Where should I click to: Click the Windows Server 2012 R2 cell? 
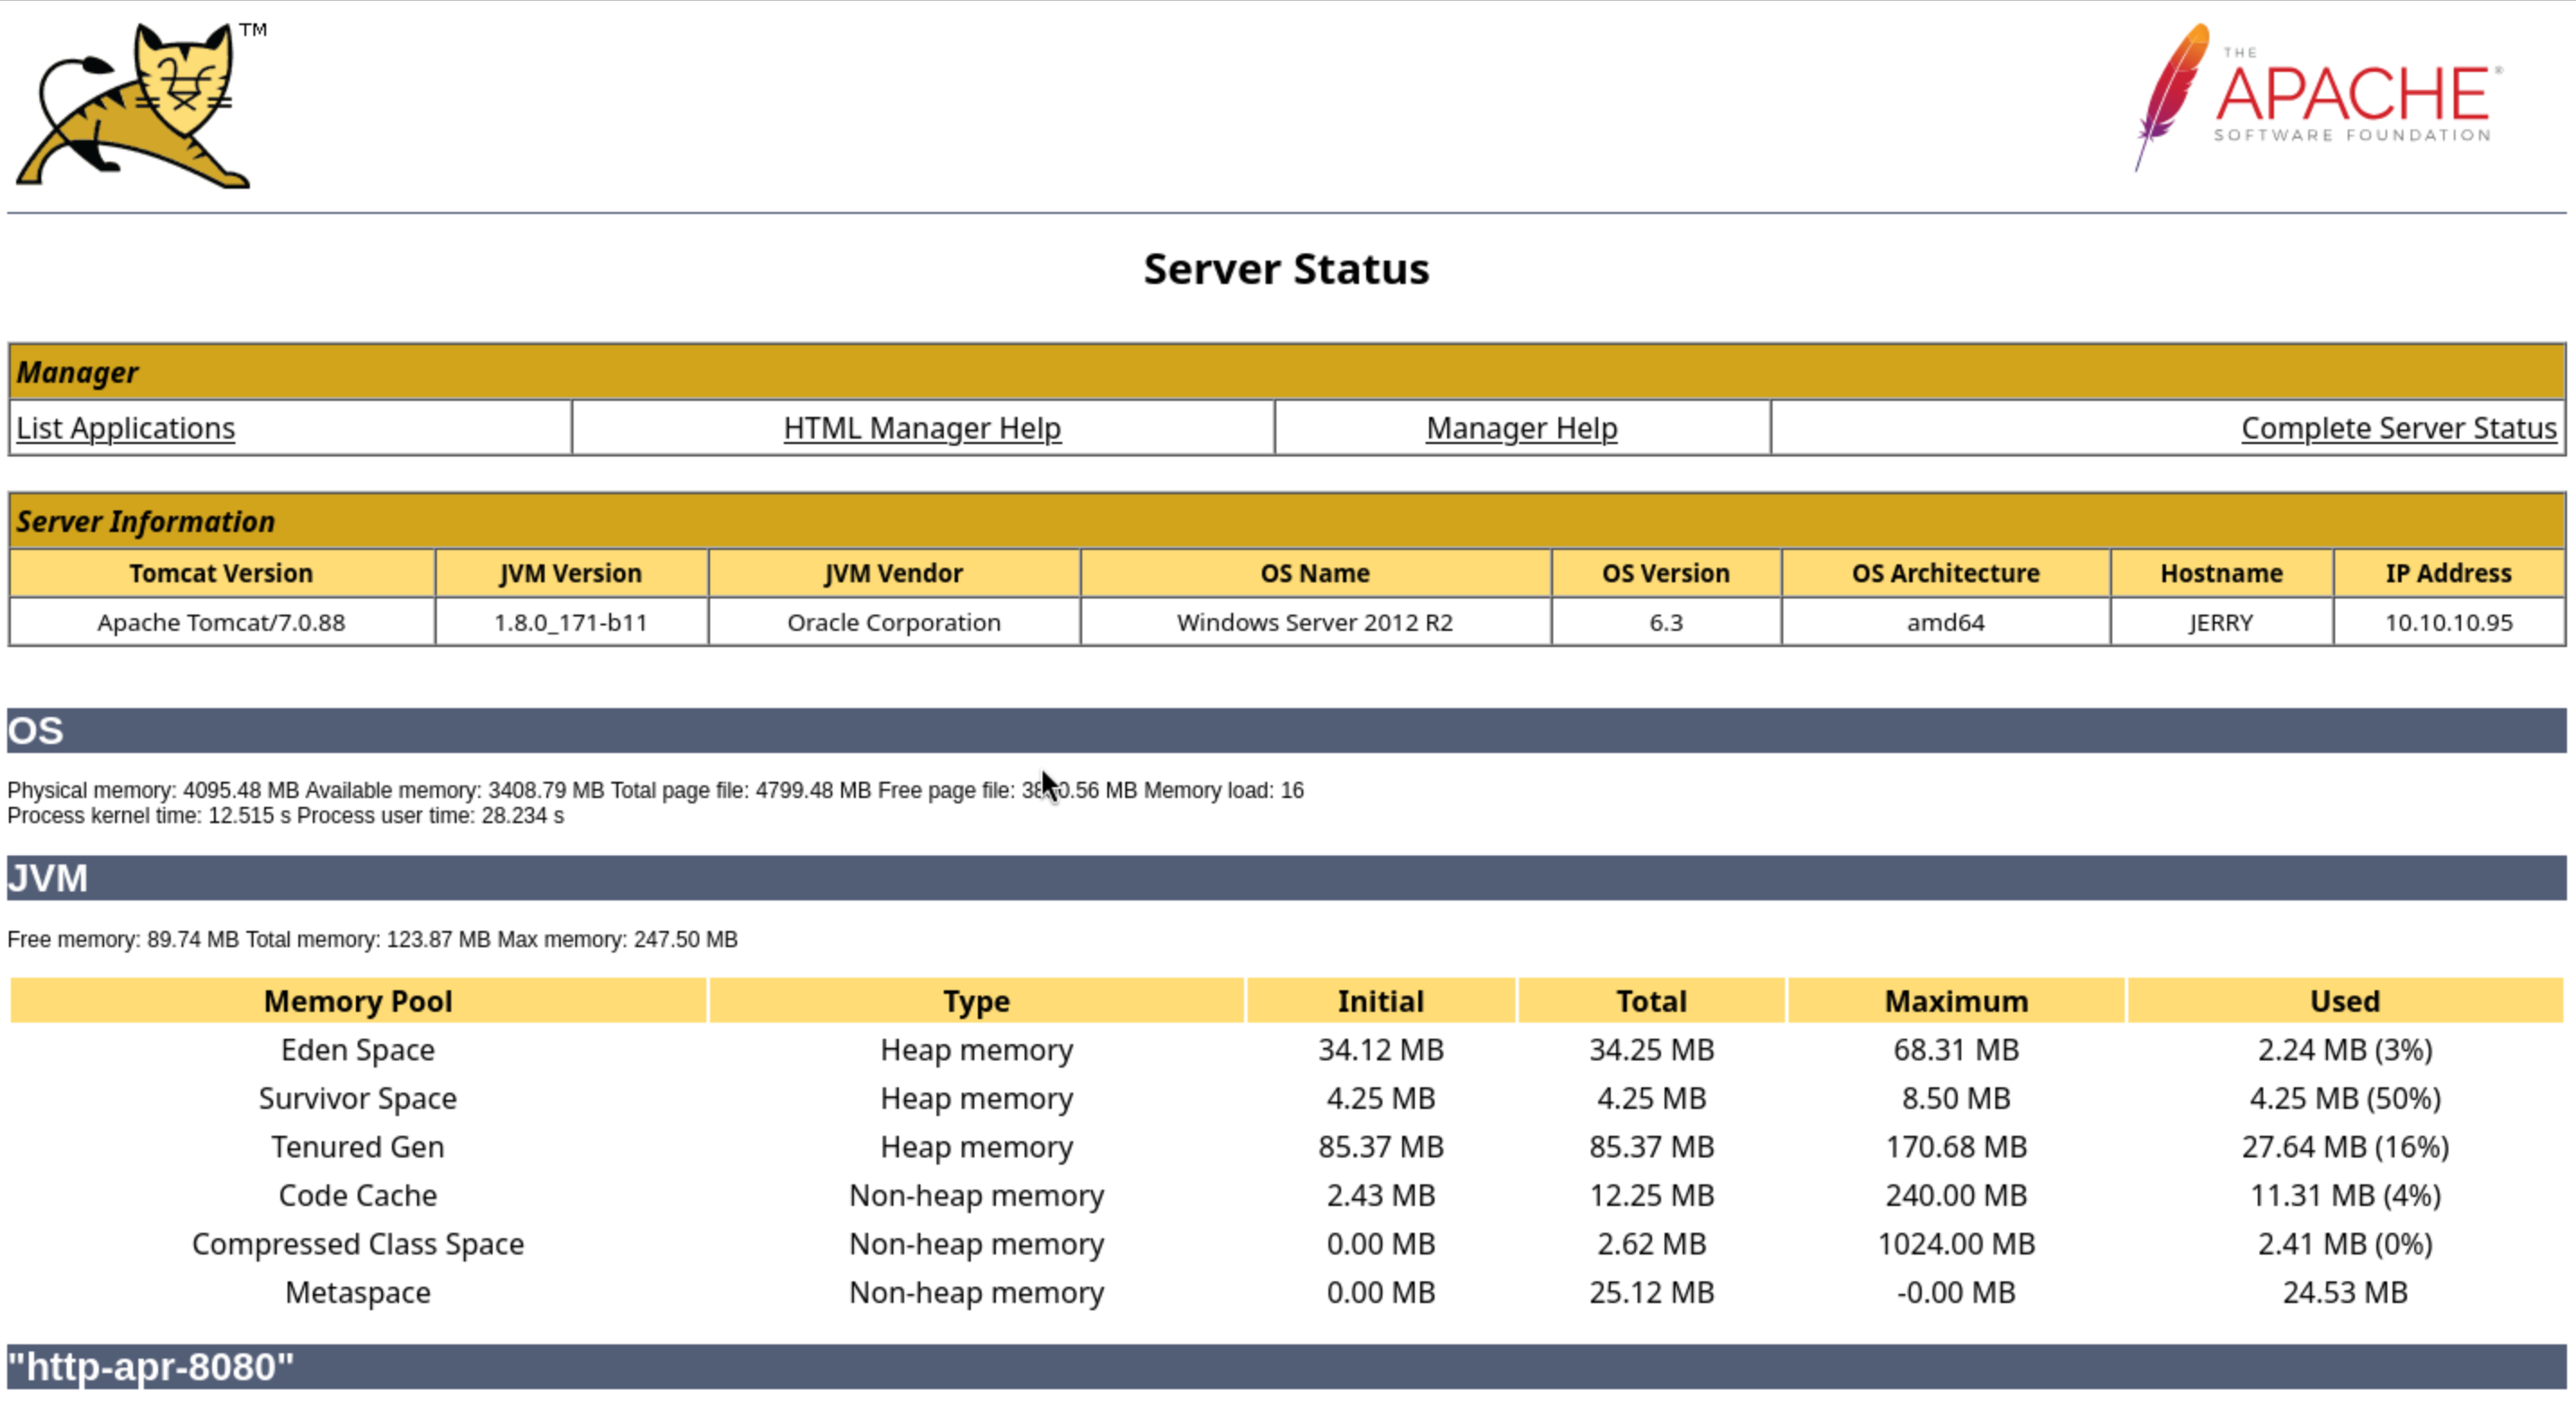(1314, 622)
